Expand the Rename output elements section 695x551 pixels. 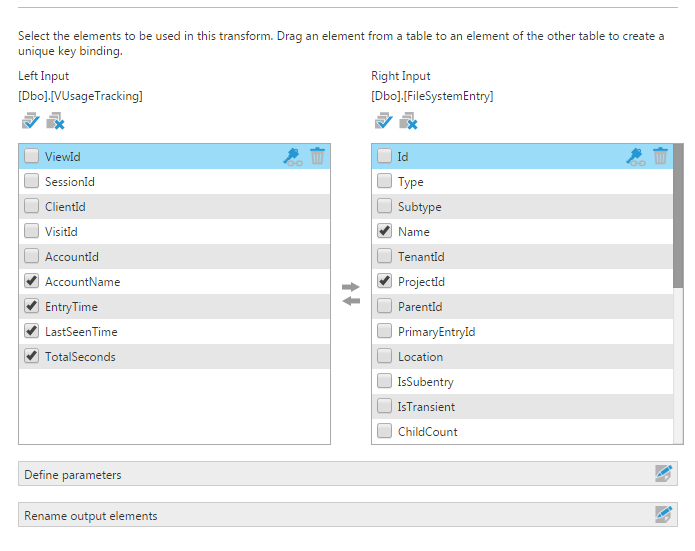pos(348,515)
